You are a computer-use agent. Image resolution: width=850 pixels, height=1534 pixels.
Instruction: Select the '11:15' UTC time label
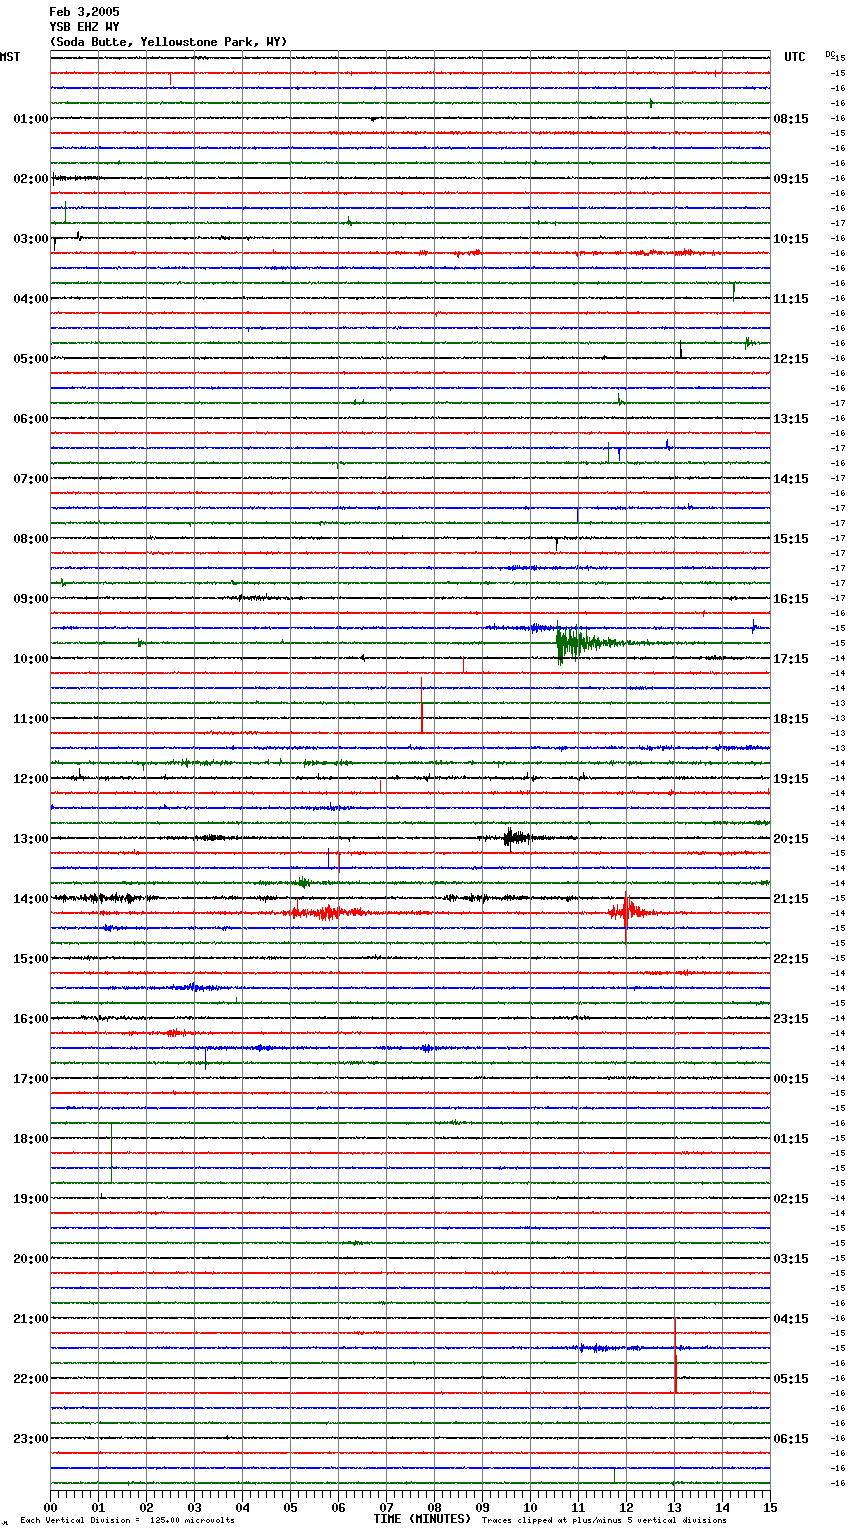pyautogui.click(x=791, y=299)
